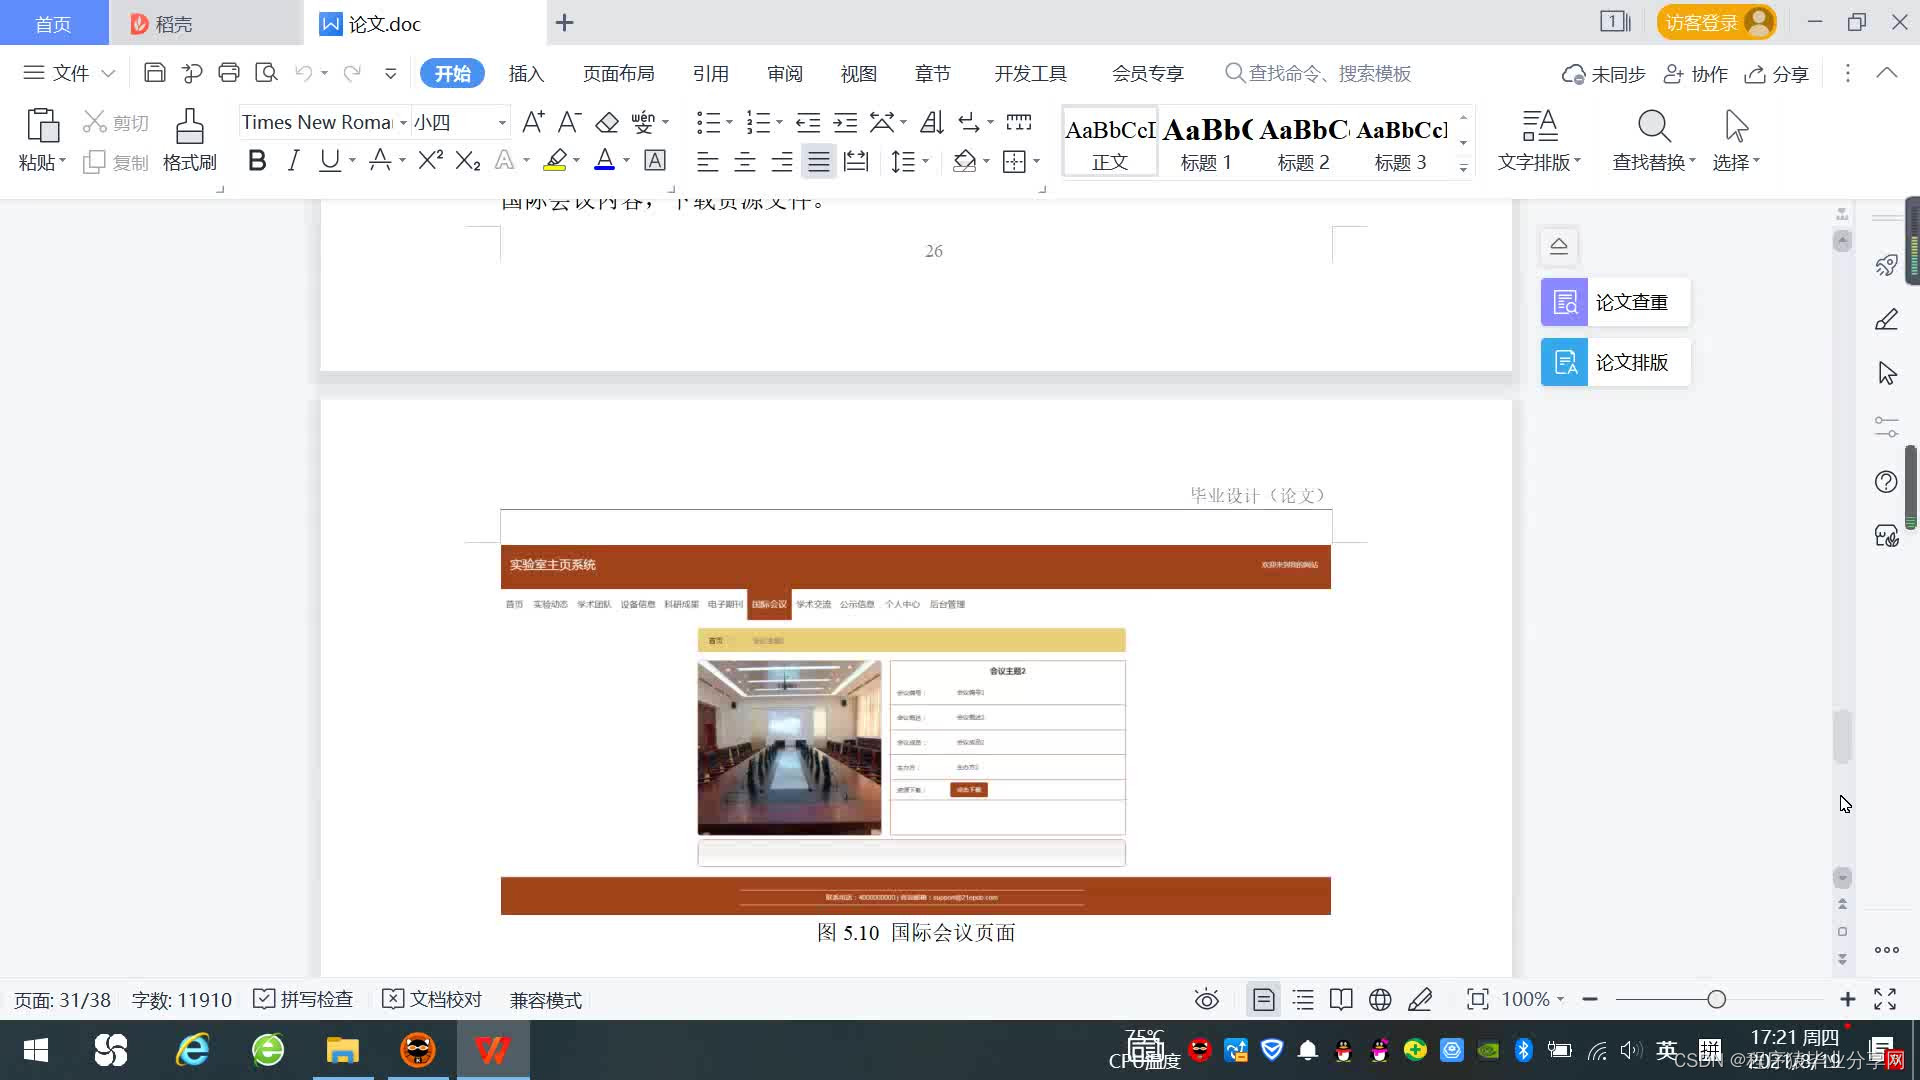Open the Page Layout (页面布局) tab
Screen dimensions: 1920x1080
tap(618, 74)
